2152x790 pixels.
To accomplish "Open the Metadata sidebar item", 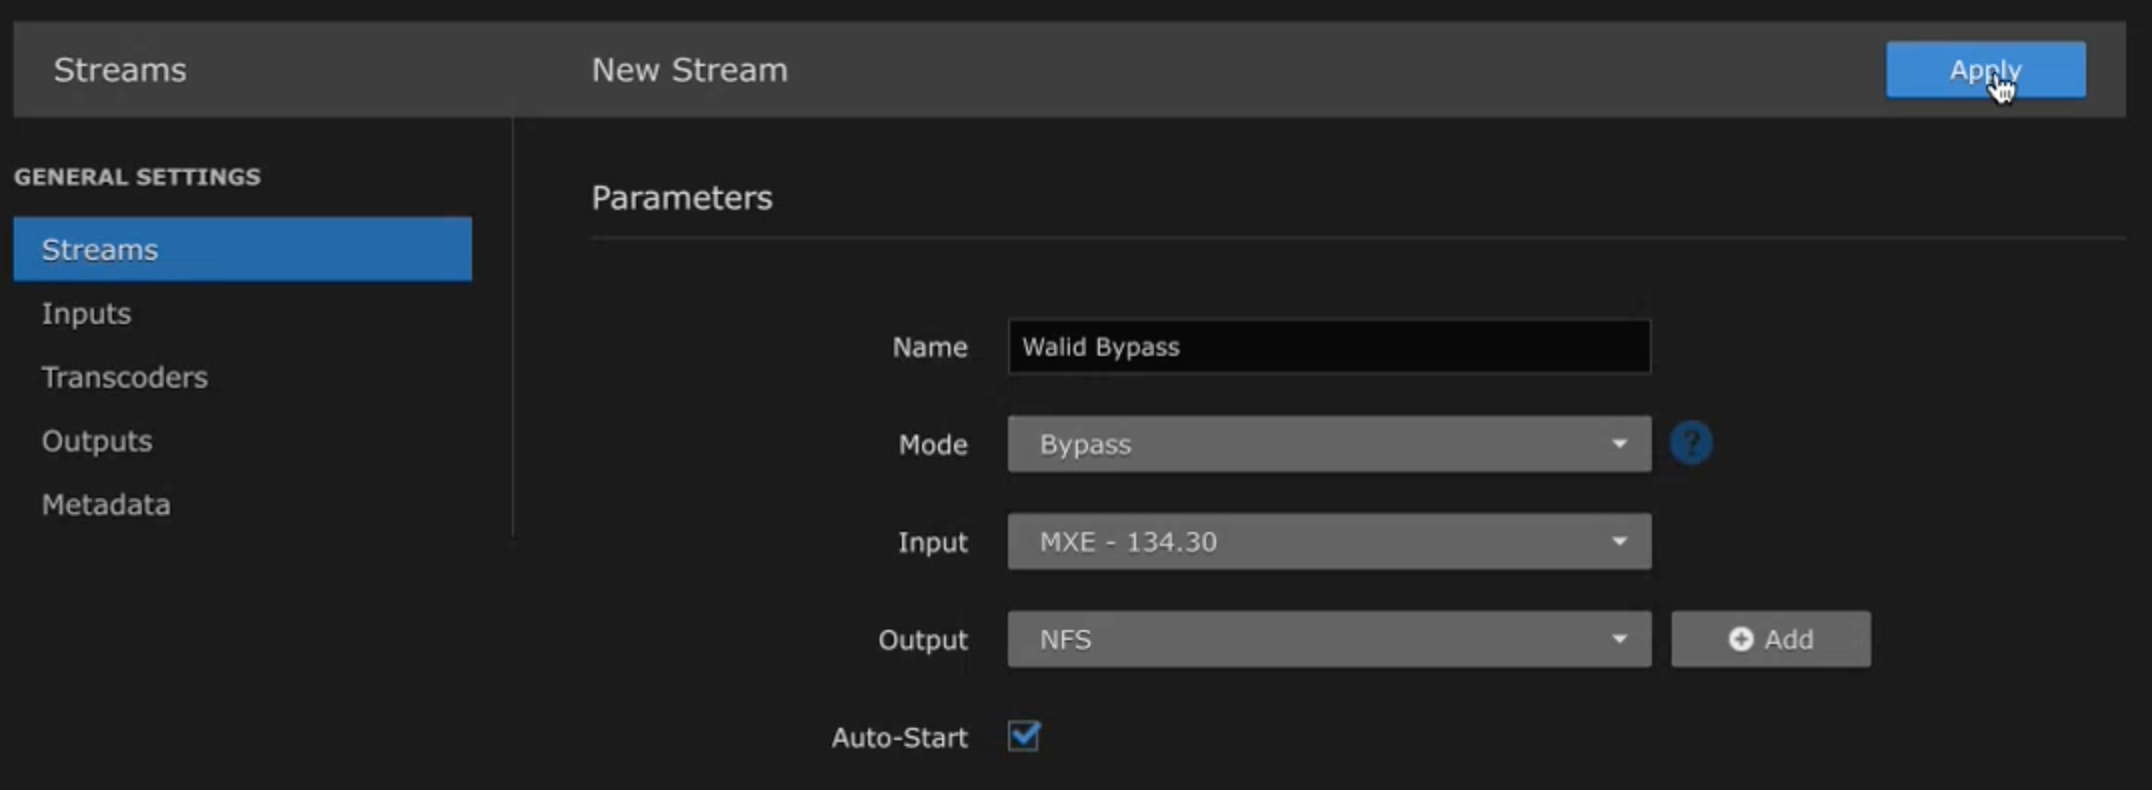I will pos(106,505).
